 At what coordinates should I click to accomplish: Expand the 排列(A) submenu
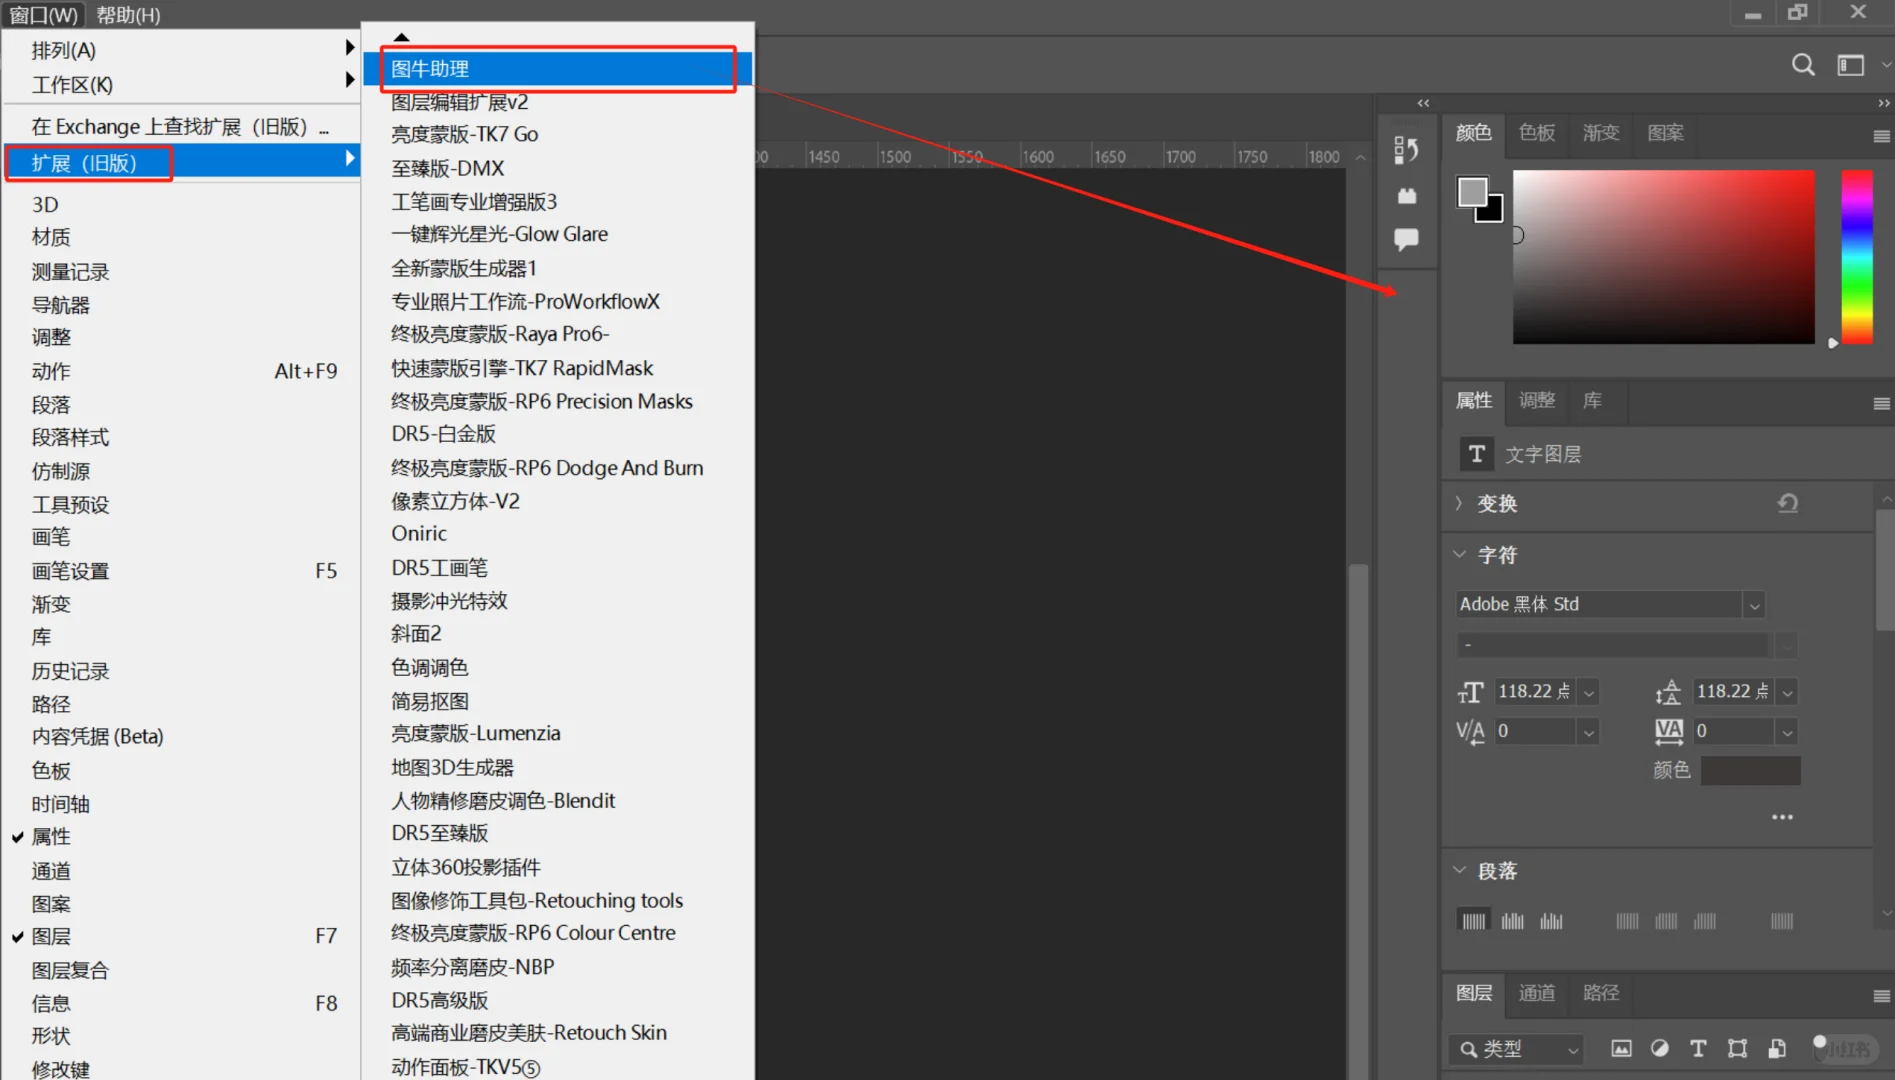point(181,49)
